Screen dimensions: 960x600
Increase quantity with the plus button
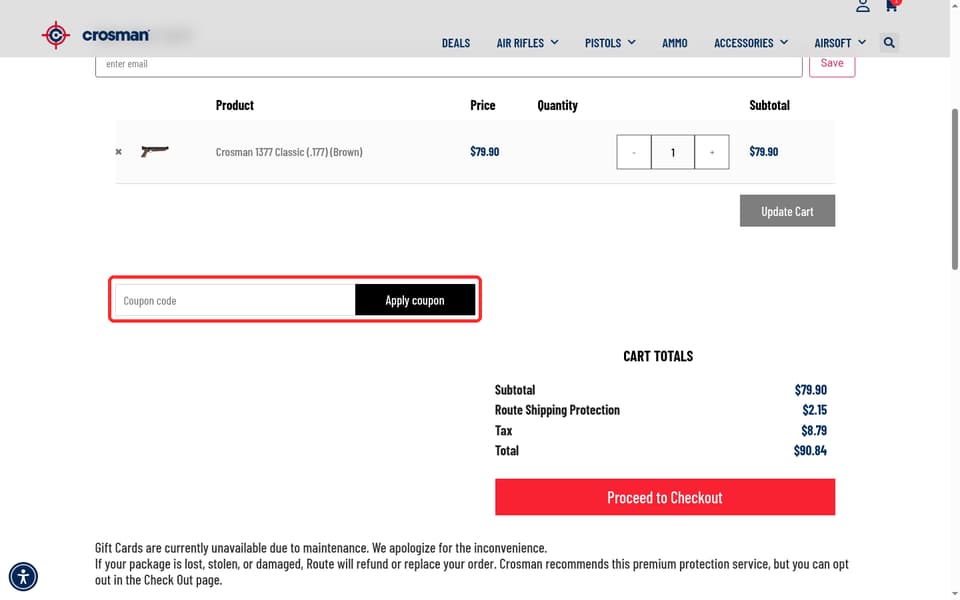pyautogui.click(x=711, y=152)
